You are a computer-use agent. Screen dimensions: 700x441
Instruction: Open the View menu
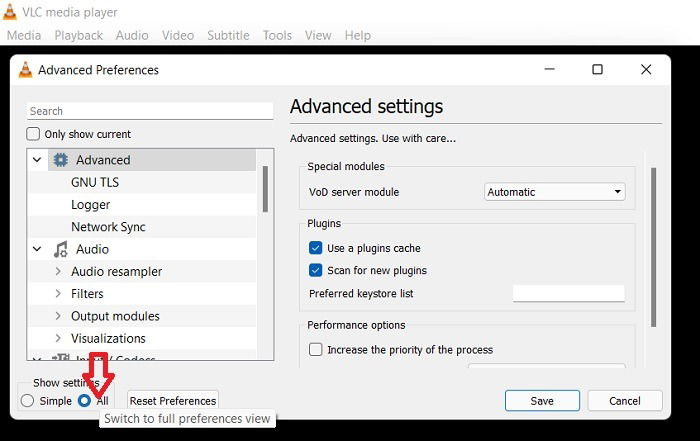click(318, 35)
